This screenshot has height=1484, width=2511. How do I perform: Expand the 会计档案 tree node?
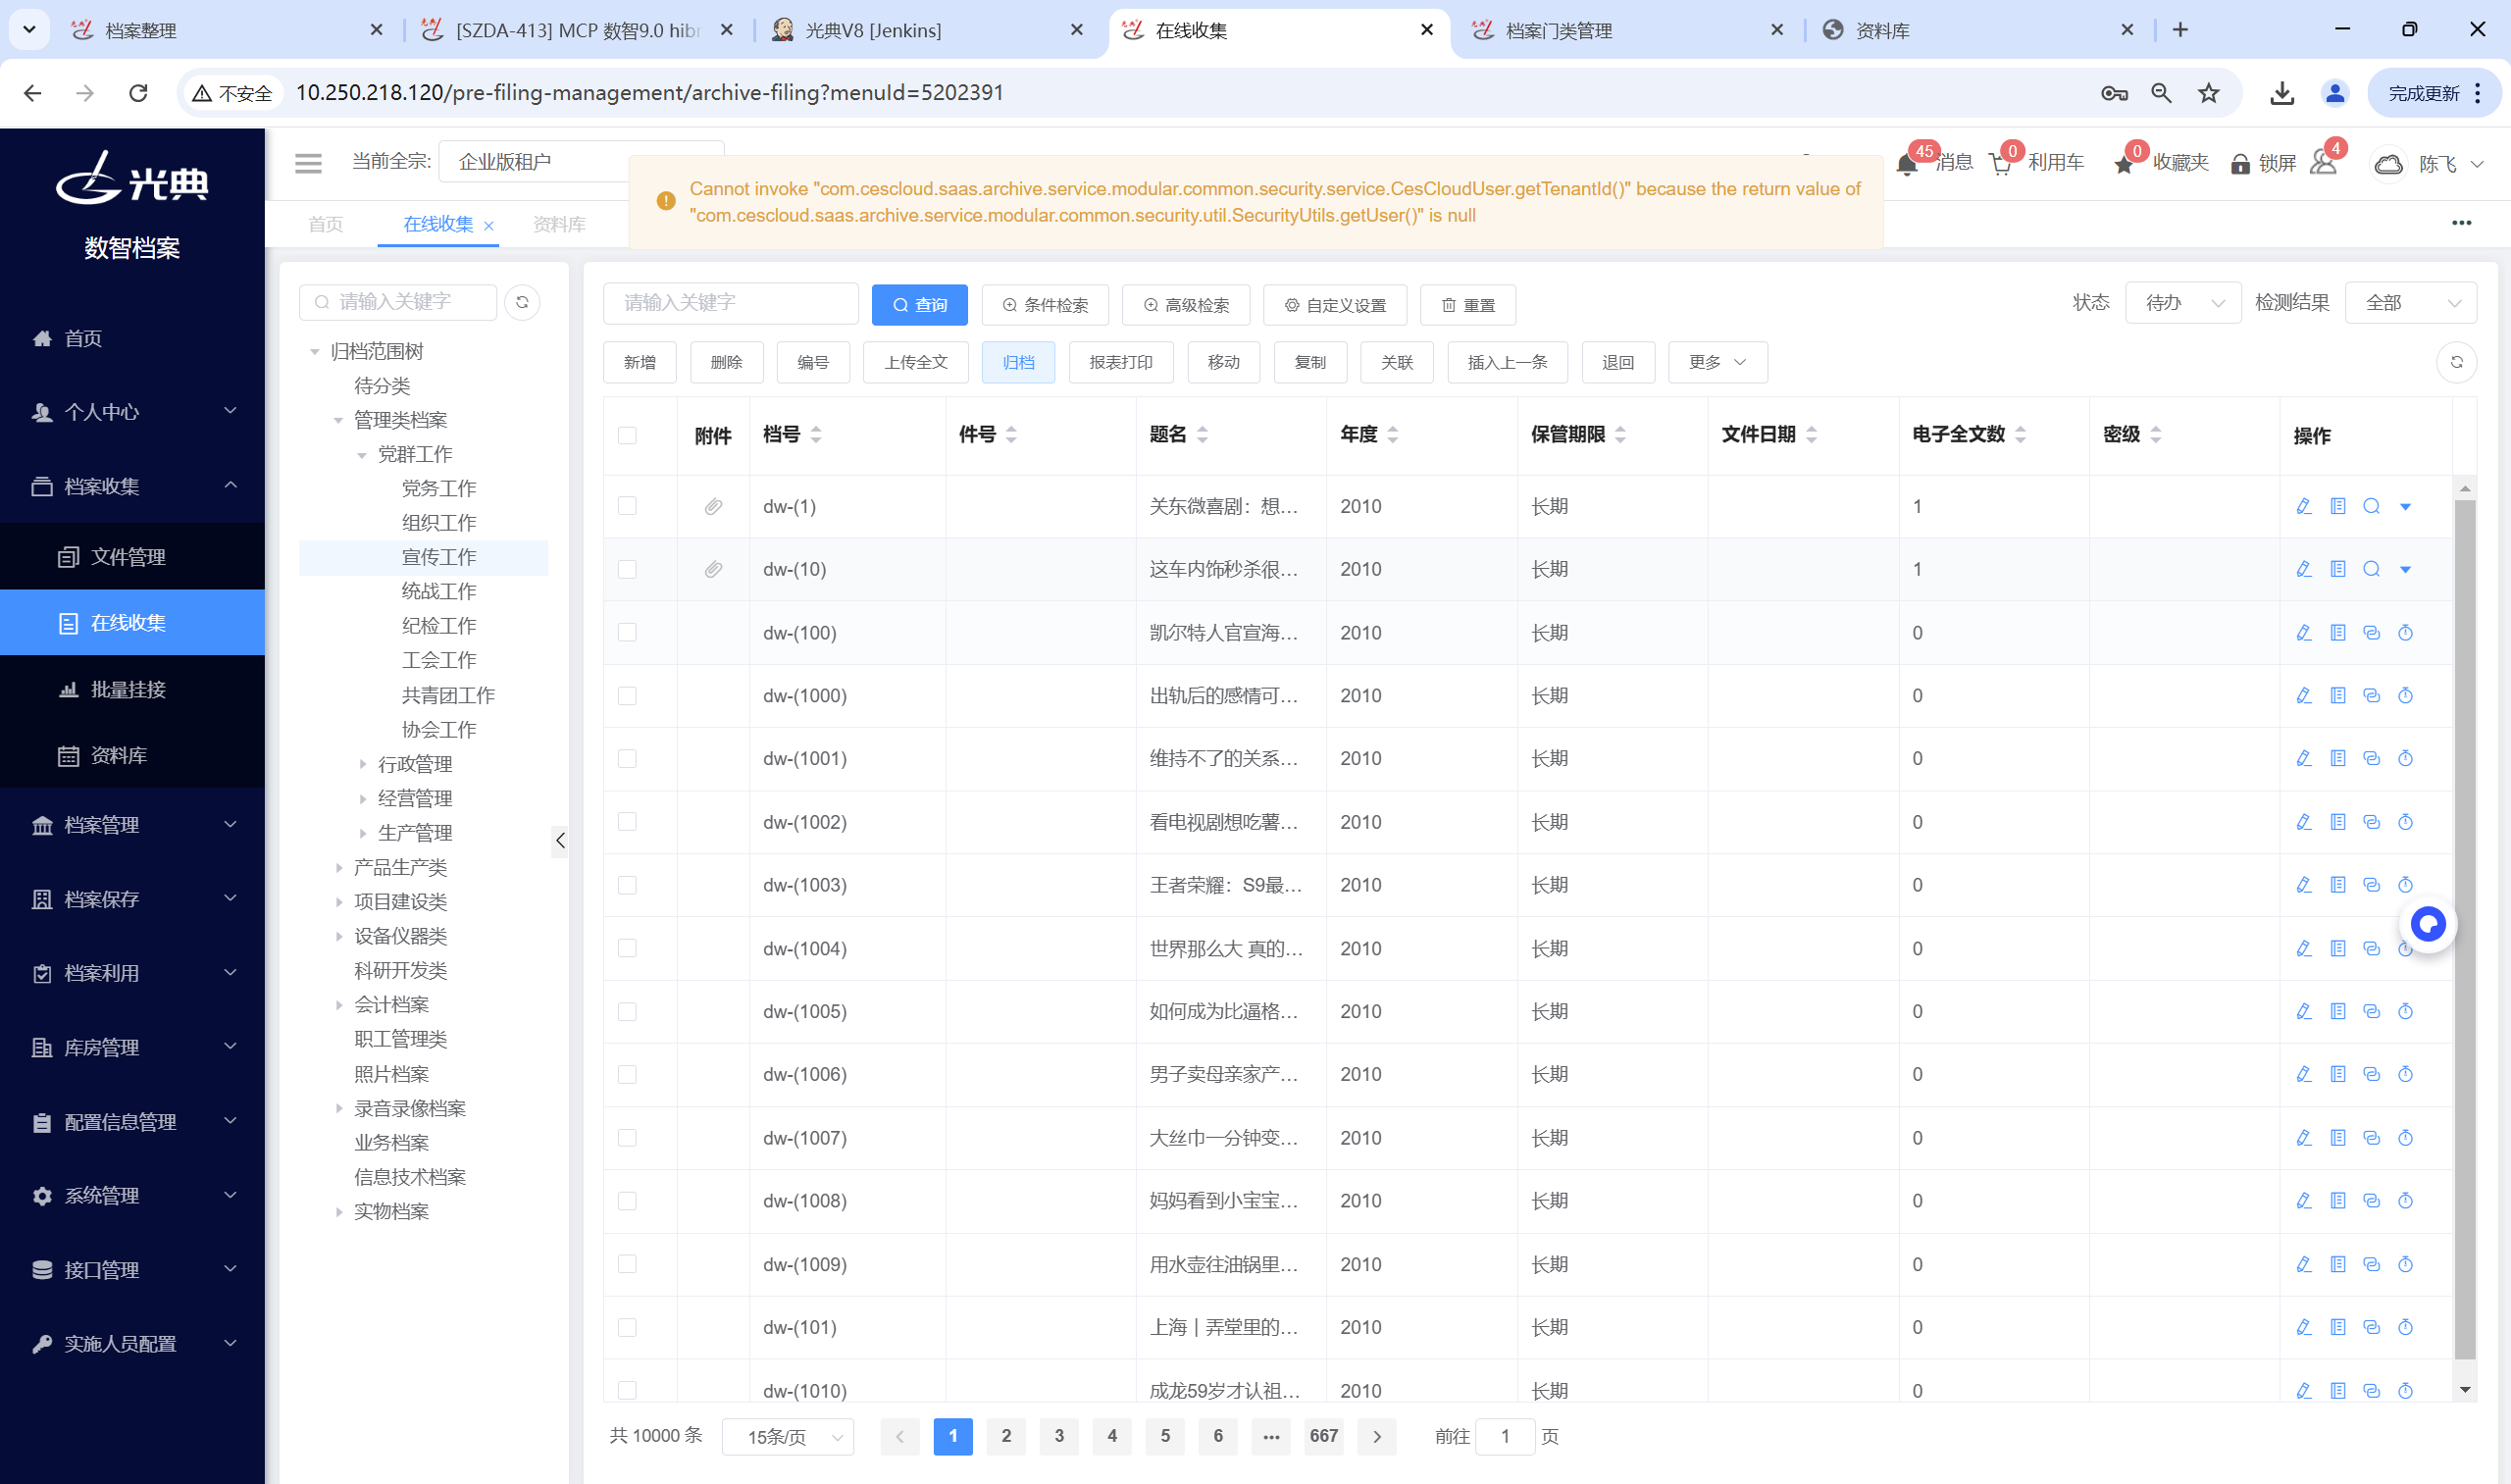point(338,1005)
